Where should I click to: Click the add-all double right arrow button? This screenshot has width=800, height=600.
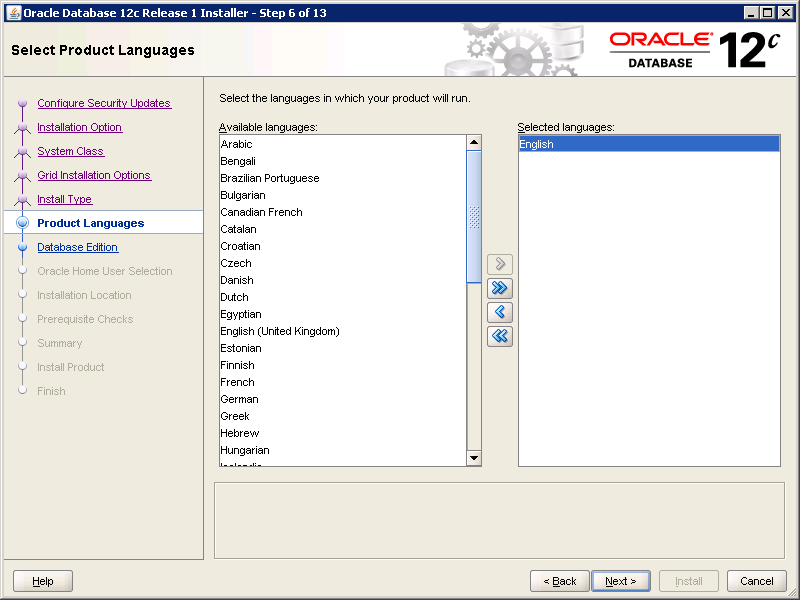500,288
